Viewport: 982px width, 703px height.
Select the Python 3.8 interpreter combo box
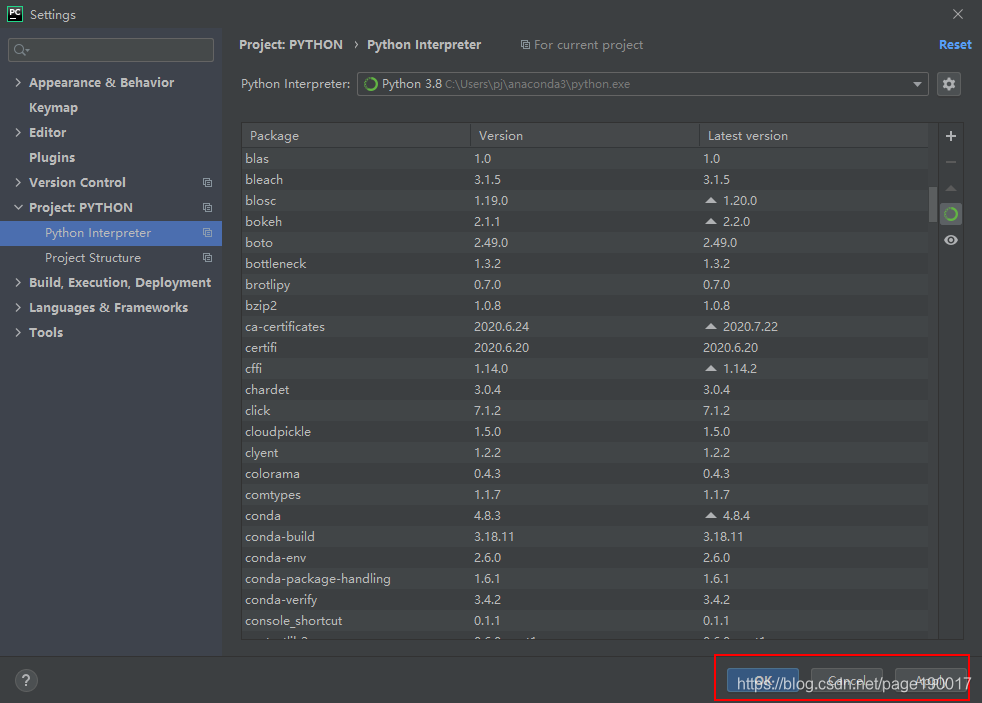[x=643, y=84]
